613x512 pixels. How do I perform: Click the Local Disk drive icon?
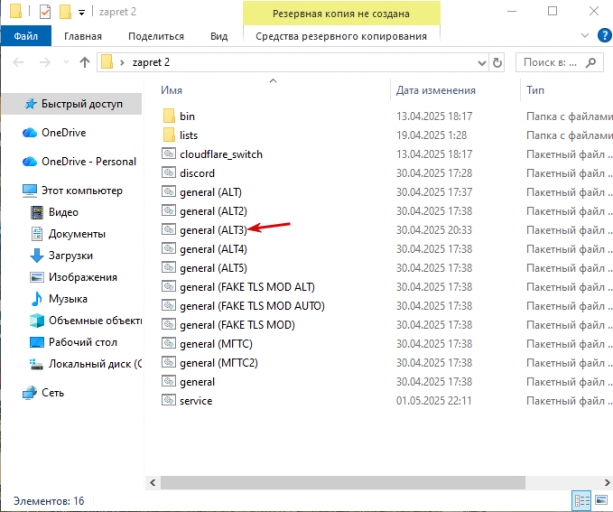tap(37, 364)
